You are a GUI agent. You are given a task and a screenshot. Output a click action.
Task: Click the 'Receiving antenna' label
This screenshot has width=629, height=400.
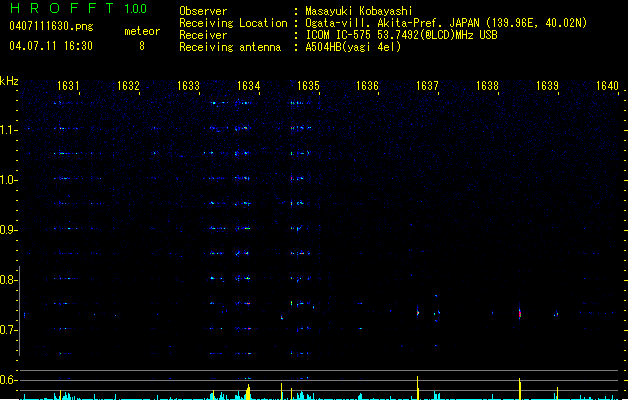[230, 47]
